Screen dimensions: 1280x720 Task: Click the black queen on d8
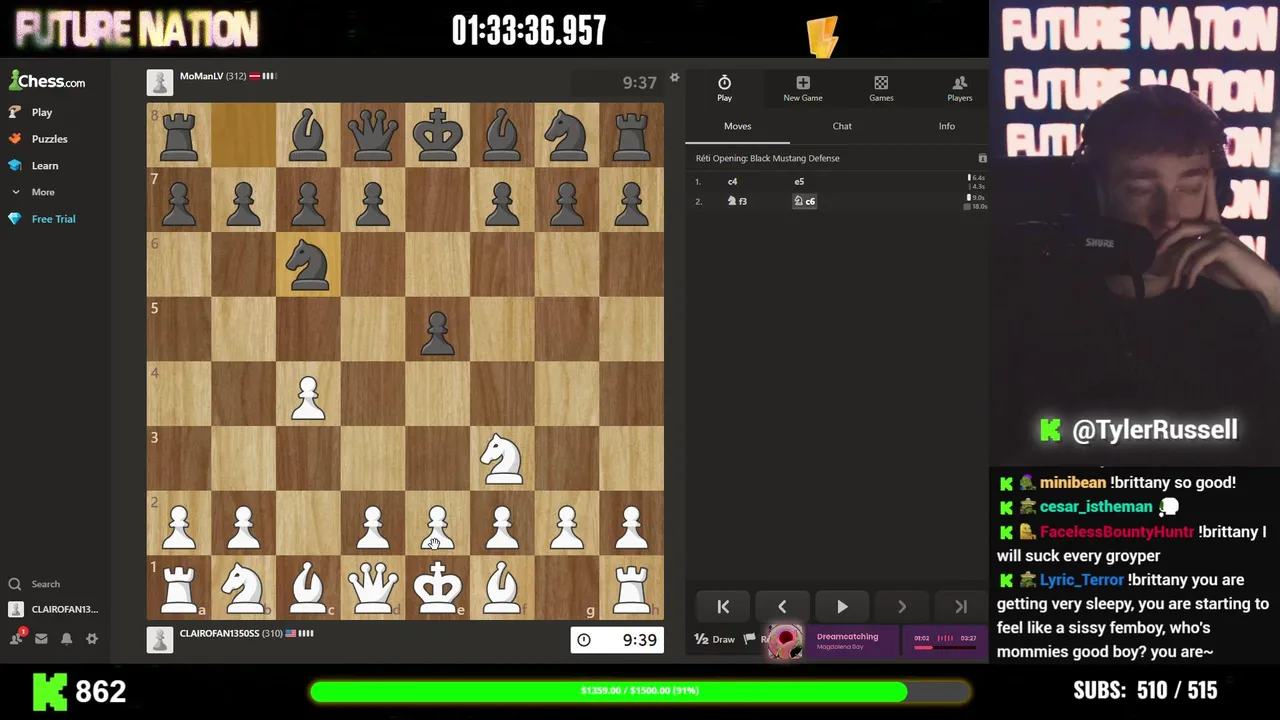click(x=373, y=135)
